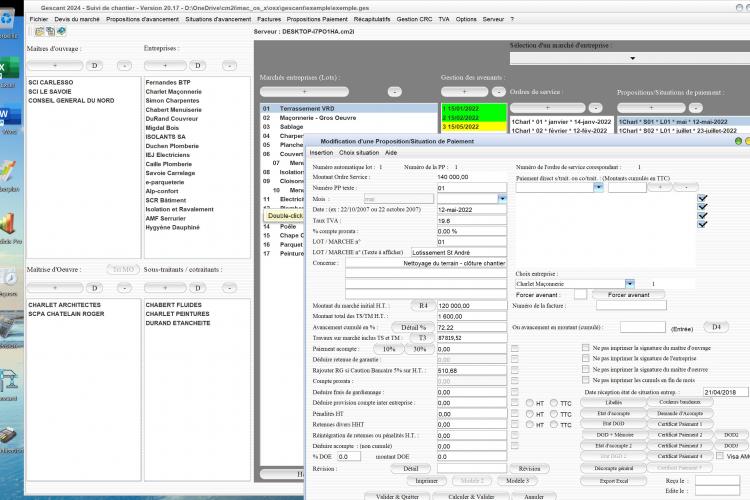Click the add (+) button under Maîtres d'ouvrage

55,66
